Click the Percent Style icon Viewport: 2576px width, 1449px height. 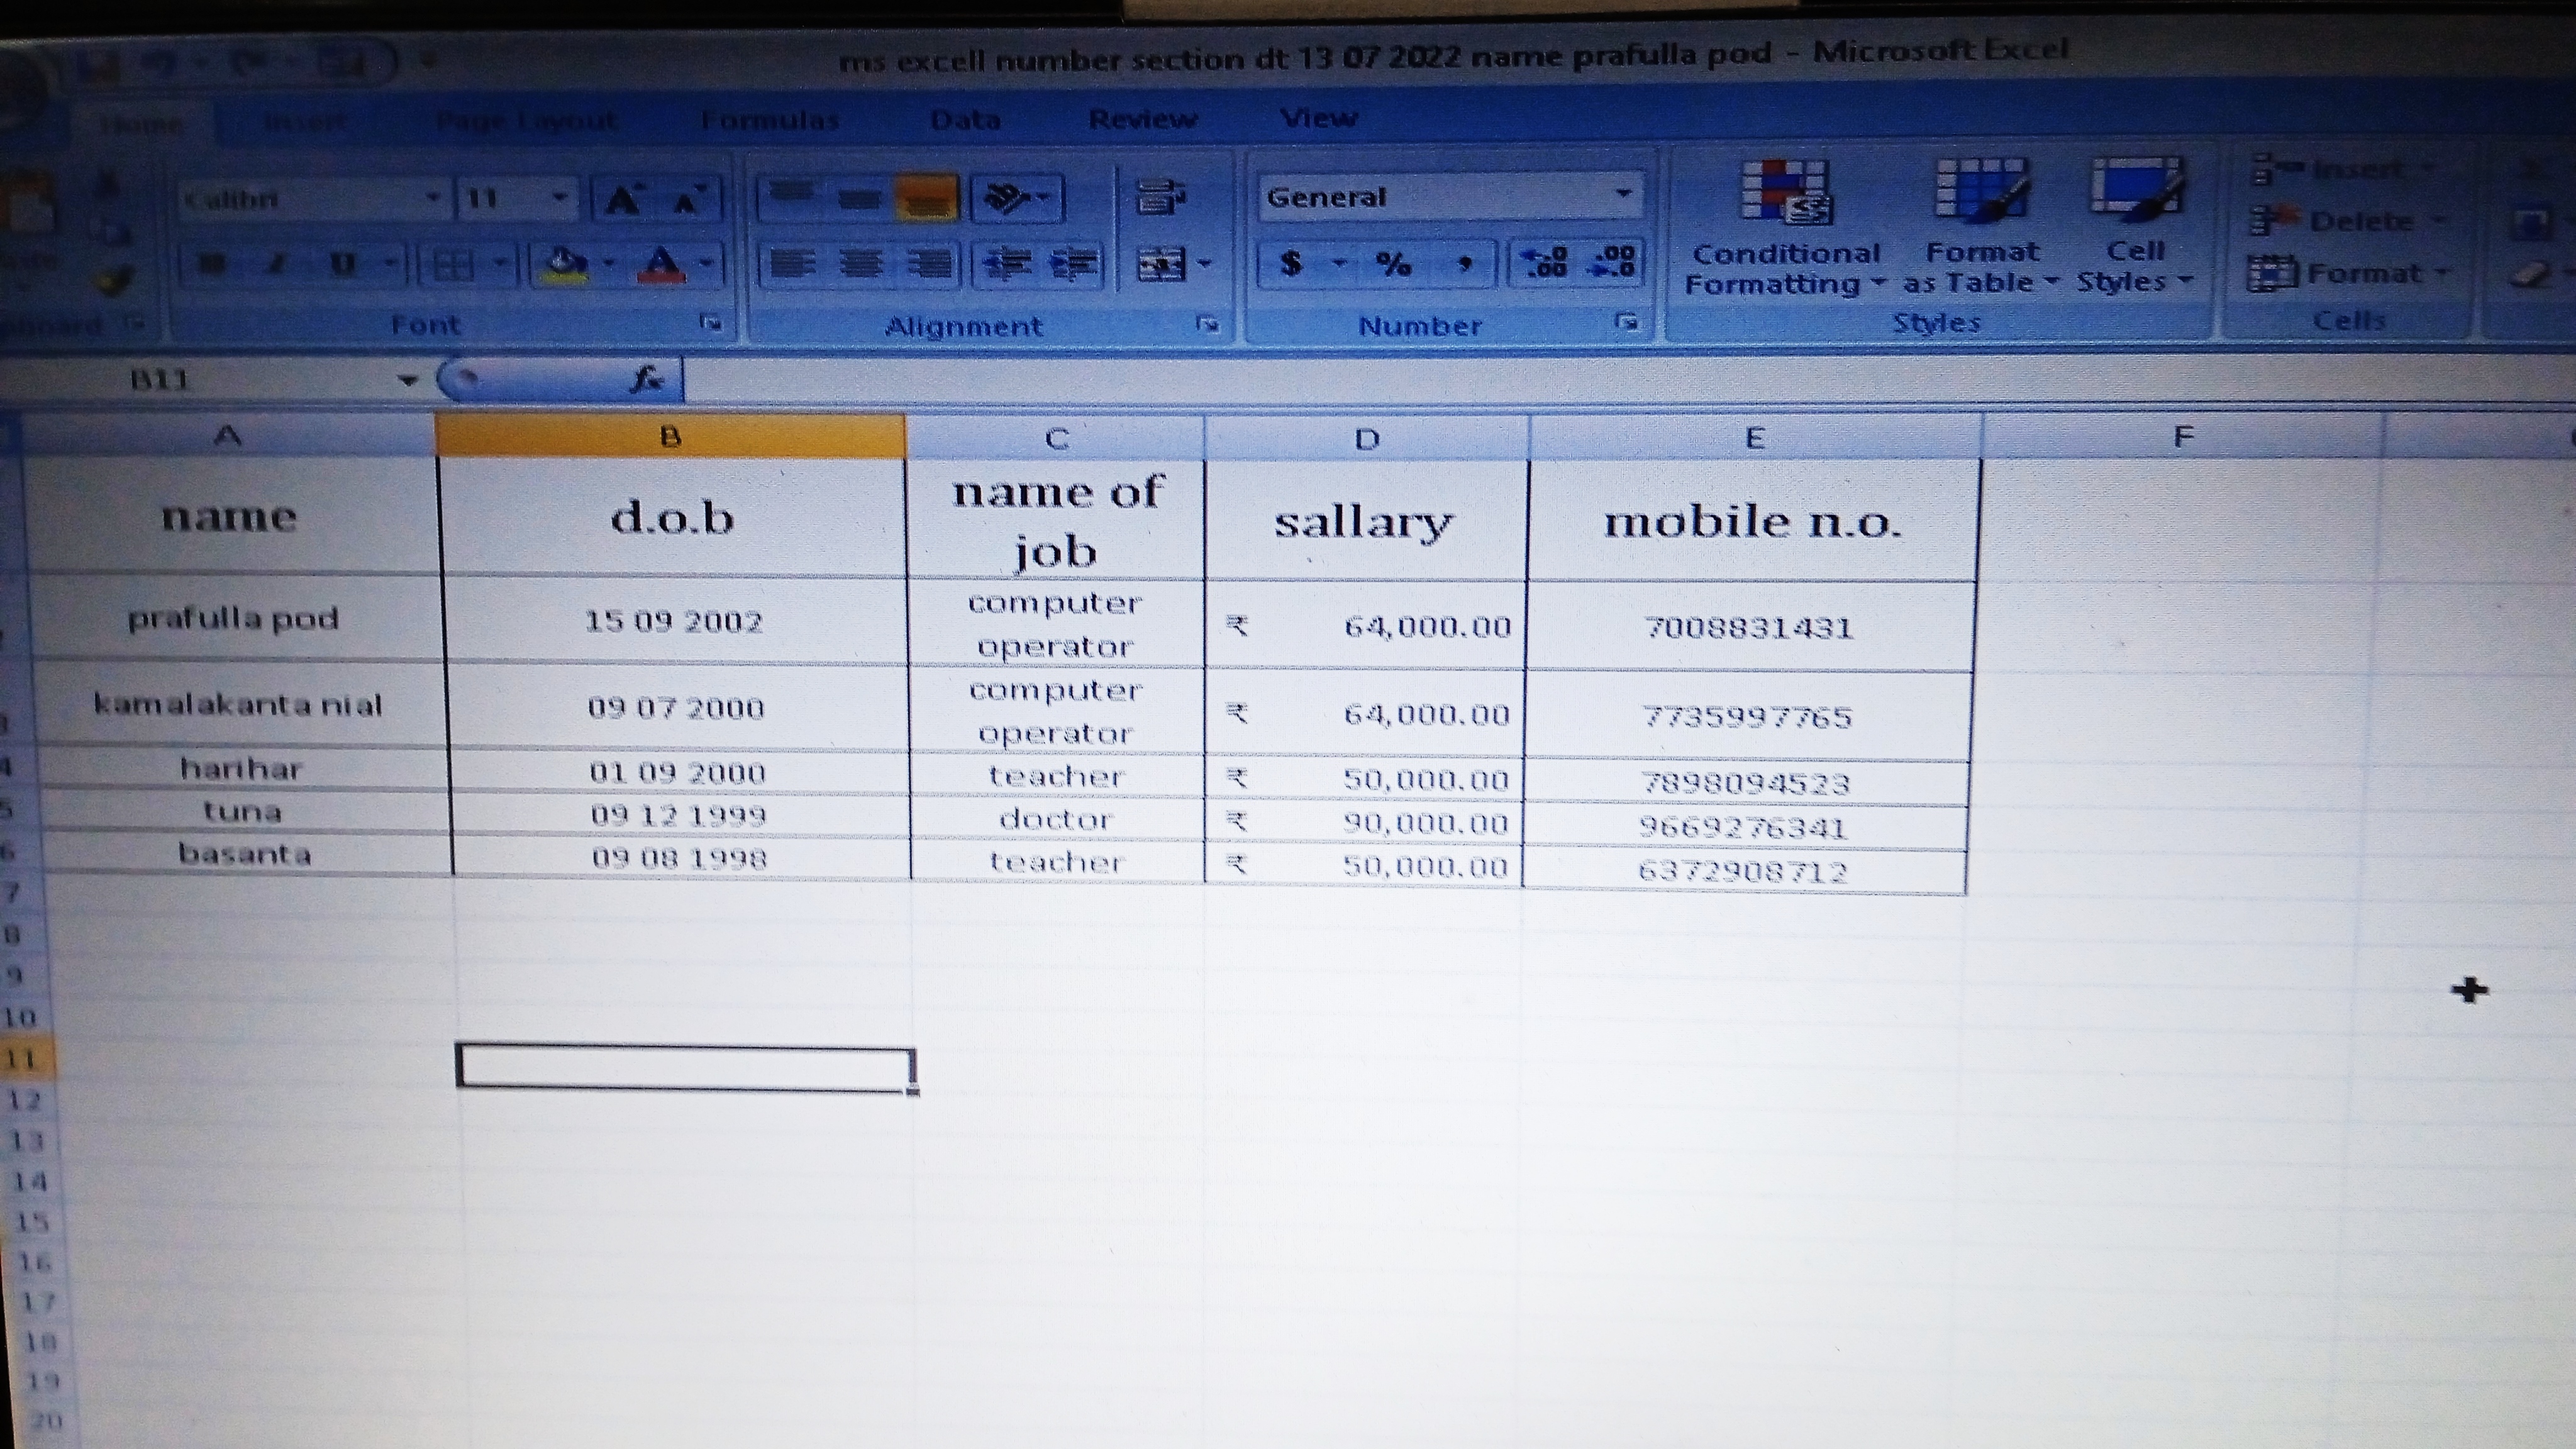[1393, 264]
